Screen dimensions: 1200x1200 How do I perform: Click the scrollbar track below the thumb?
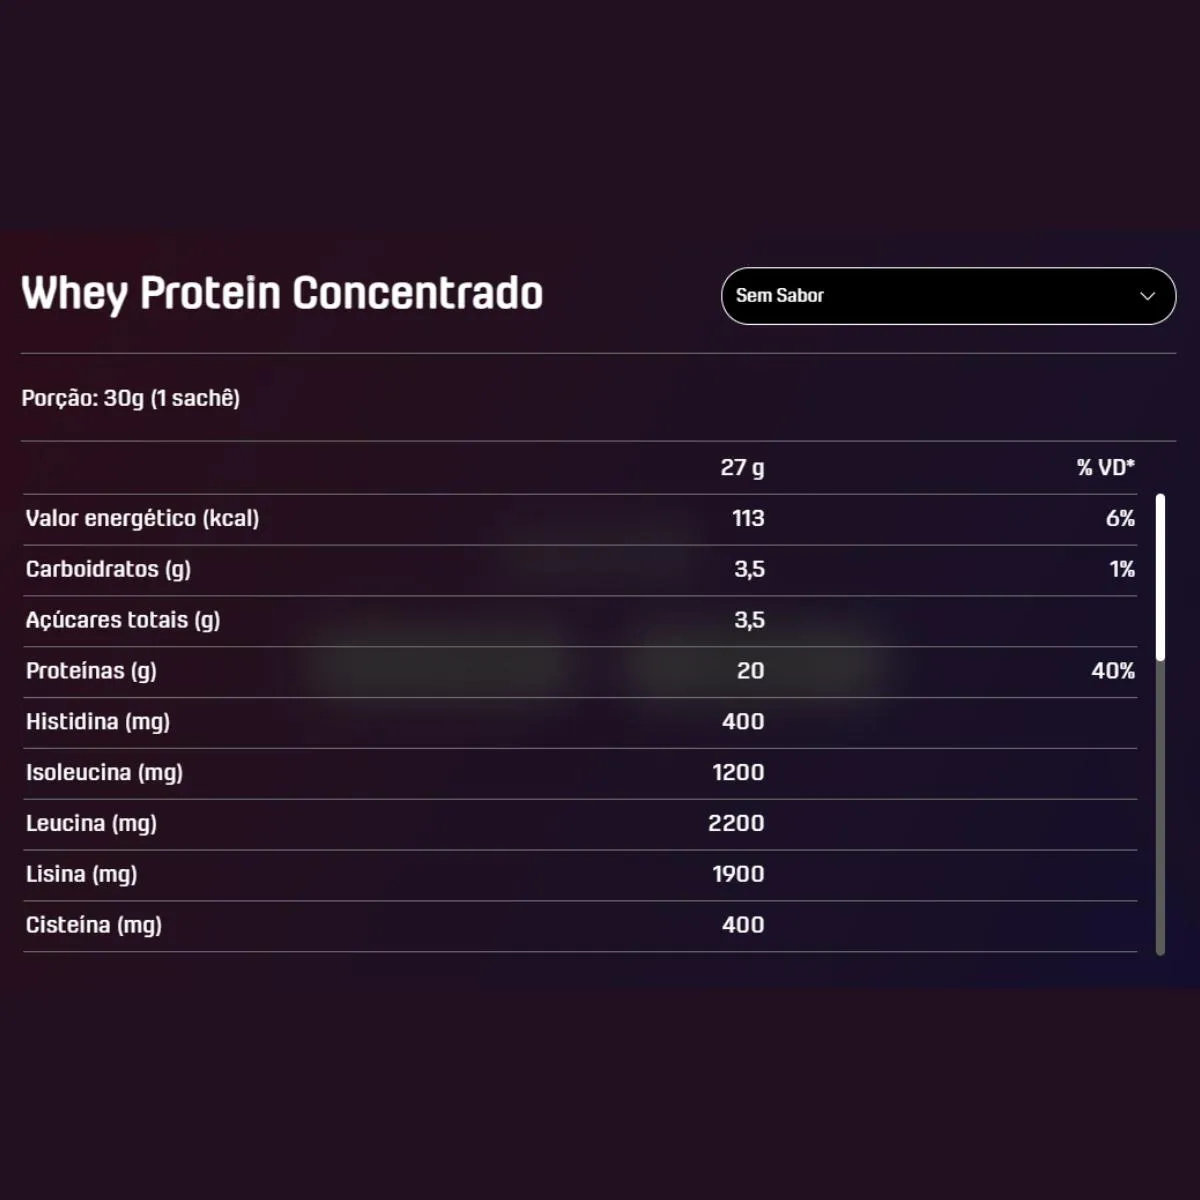pyautogui.click(x=1160, y=808)
